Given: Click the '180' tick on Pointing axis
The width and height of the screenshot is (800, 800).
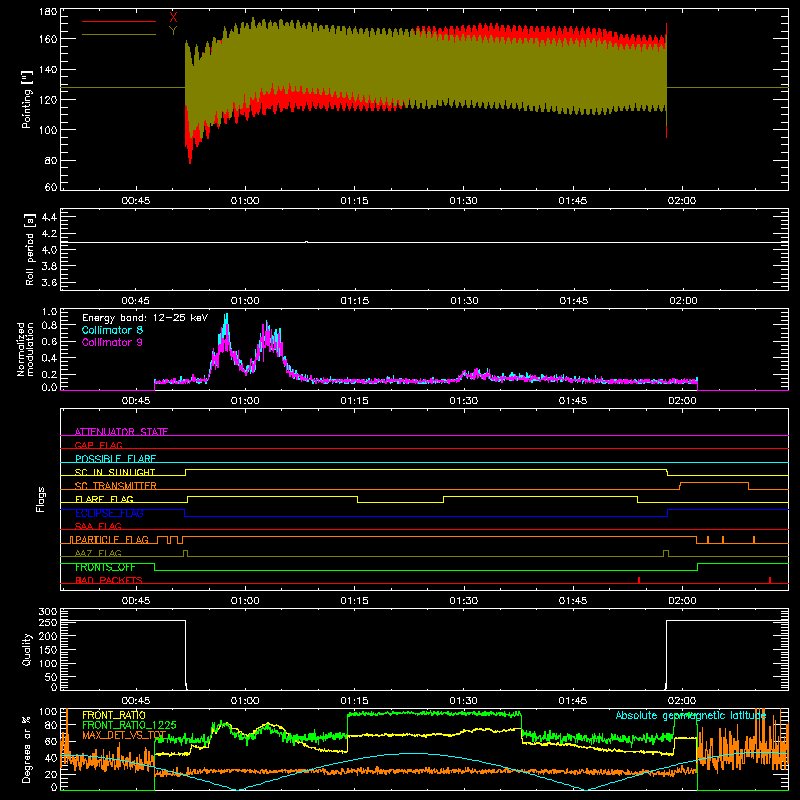Looking at the screenshot, I should click(x=48, y=11).
